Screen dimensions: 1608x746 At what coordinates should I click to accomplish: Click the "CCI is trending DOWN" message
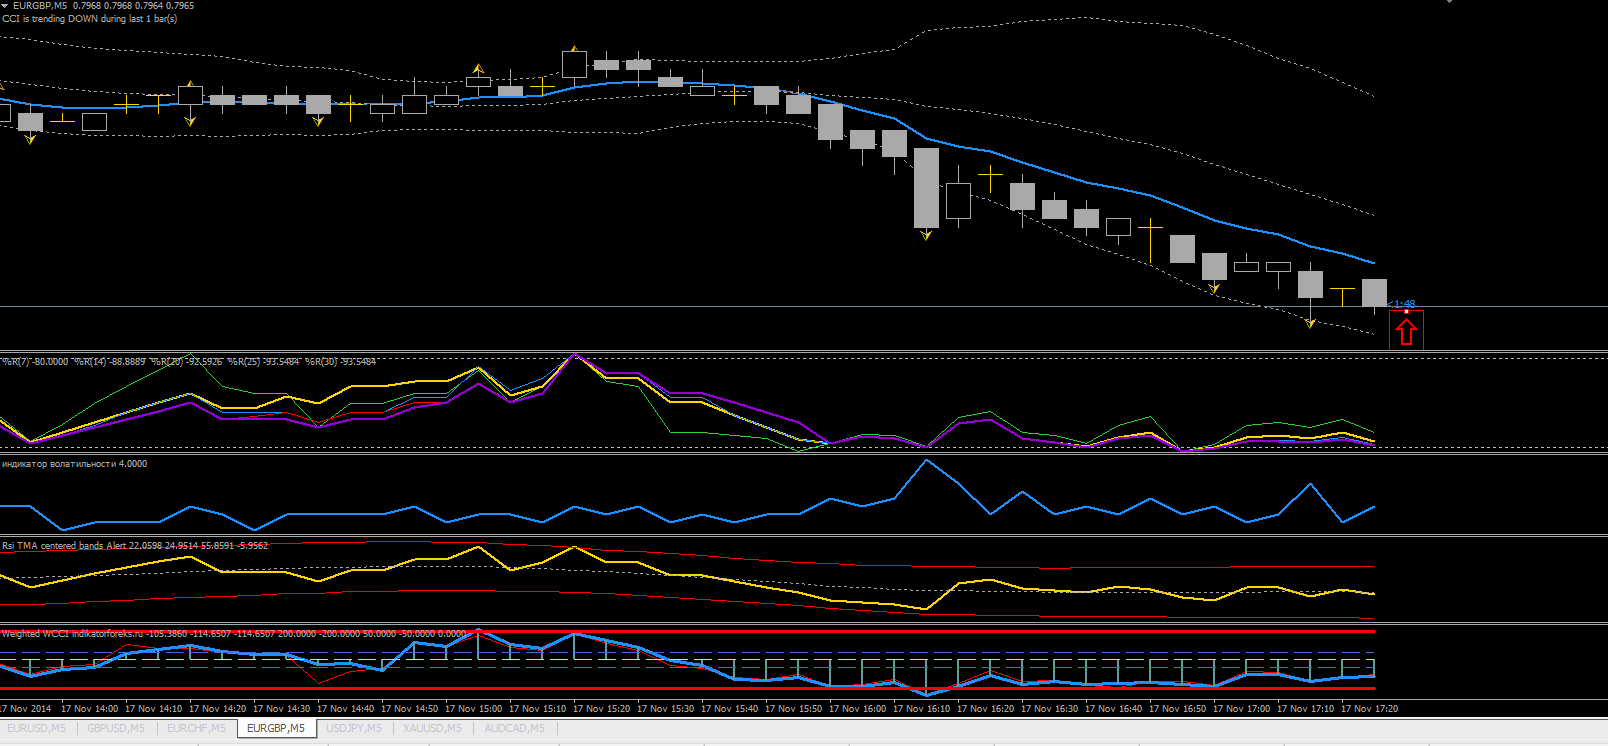click(90, 19)
